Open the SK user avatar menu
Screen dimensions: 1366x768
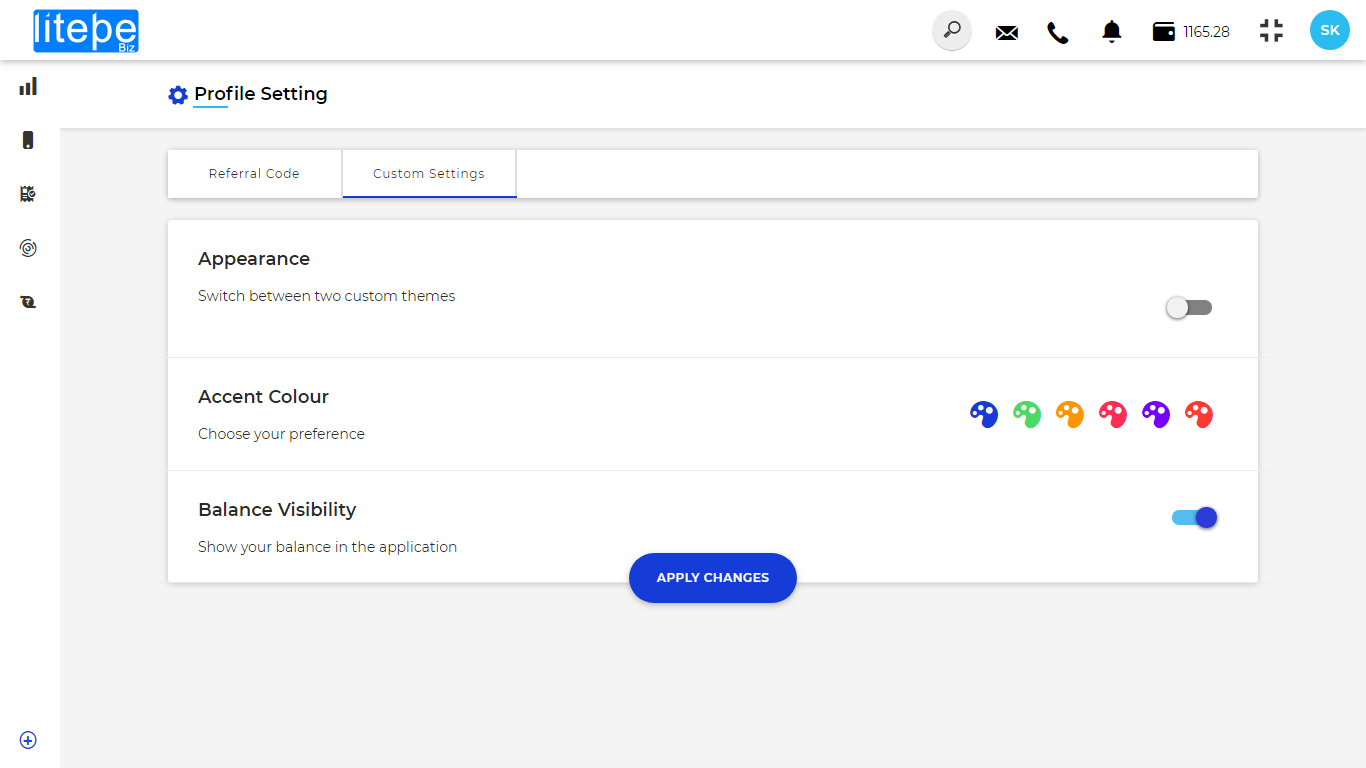pyautogui.click(x=1329, y=31)
